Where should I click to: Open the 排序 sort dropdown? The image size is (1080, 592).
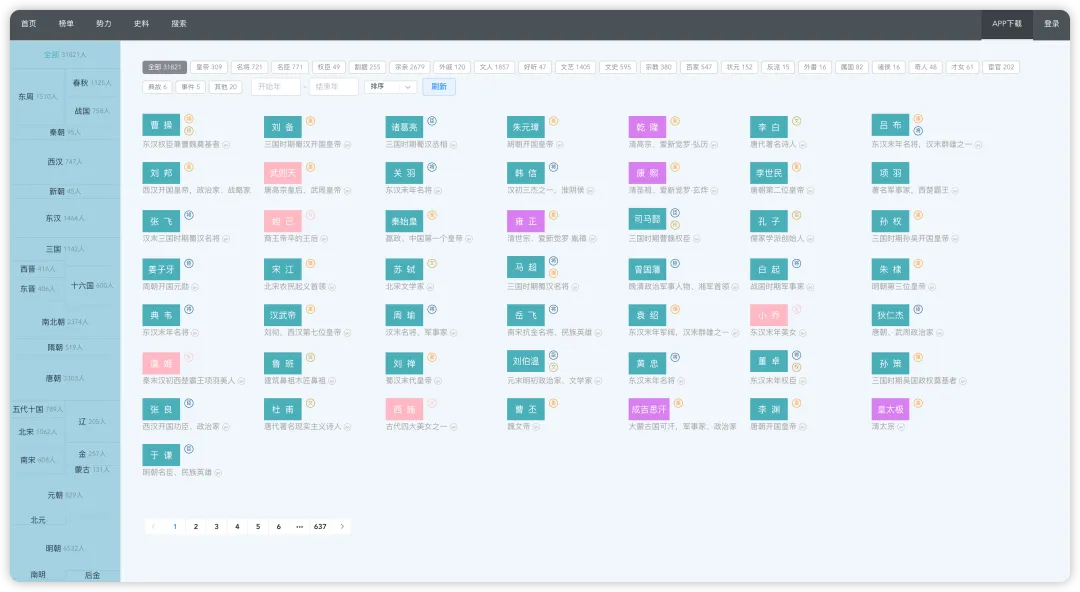point(391,87)
